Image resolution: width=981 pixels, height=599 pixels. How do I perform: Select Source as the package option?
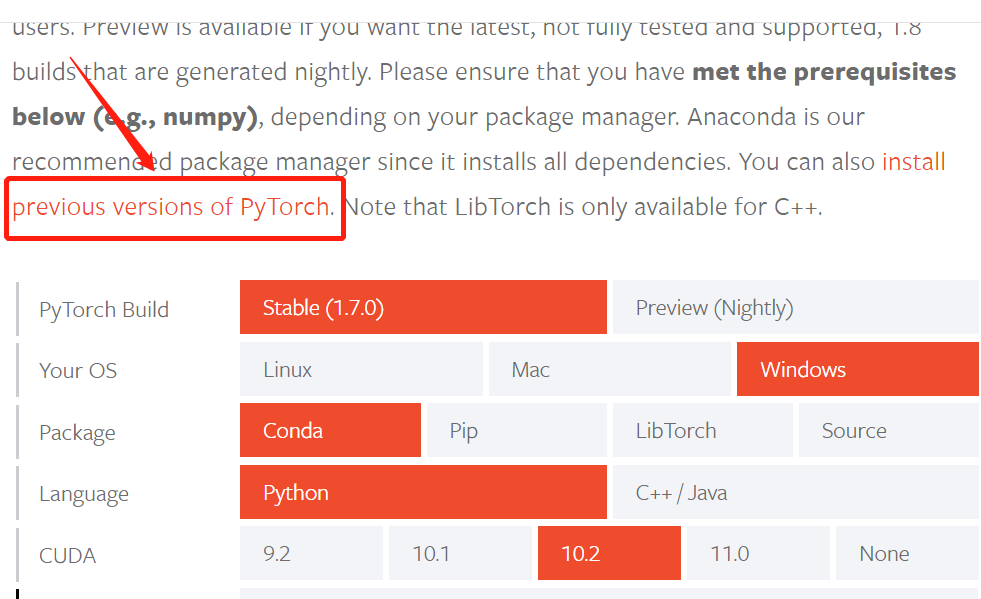point(888,430)
